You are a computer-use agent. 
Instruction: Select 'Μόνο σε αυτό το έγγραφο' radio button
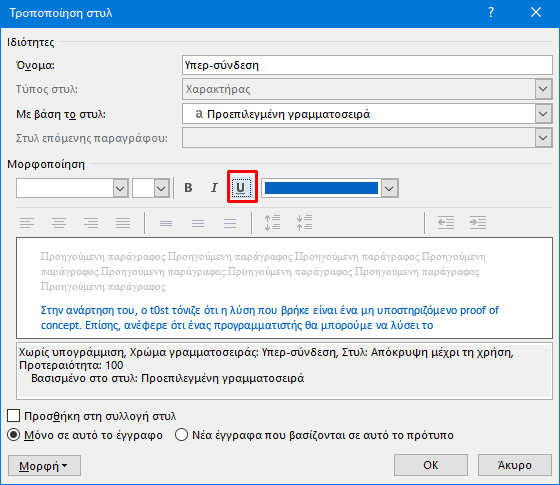pos(14,435)
